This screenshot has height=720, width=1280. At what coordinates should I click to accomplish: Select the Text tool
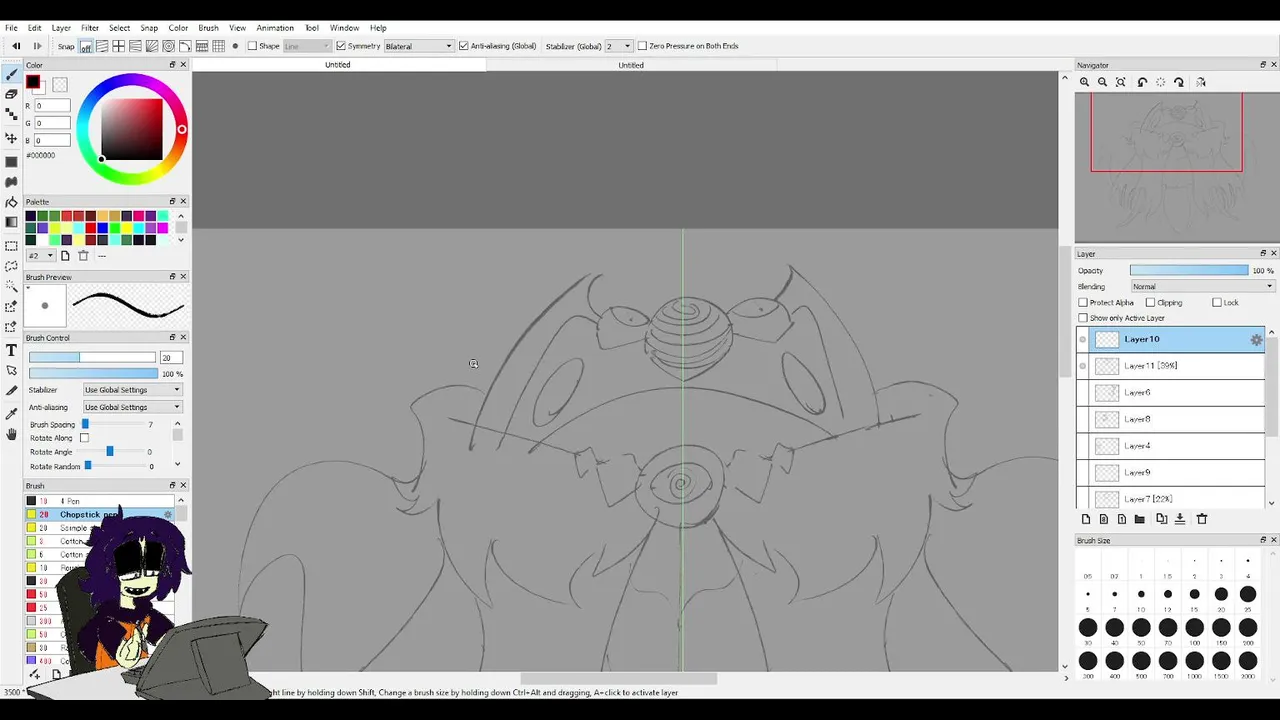point(11,350)
